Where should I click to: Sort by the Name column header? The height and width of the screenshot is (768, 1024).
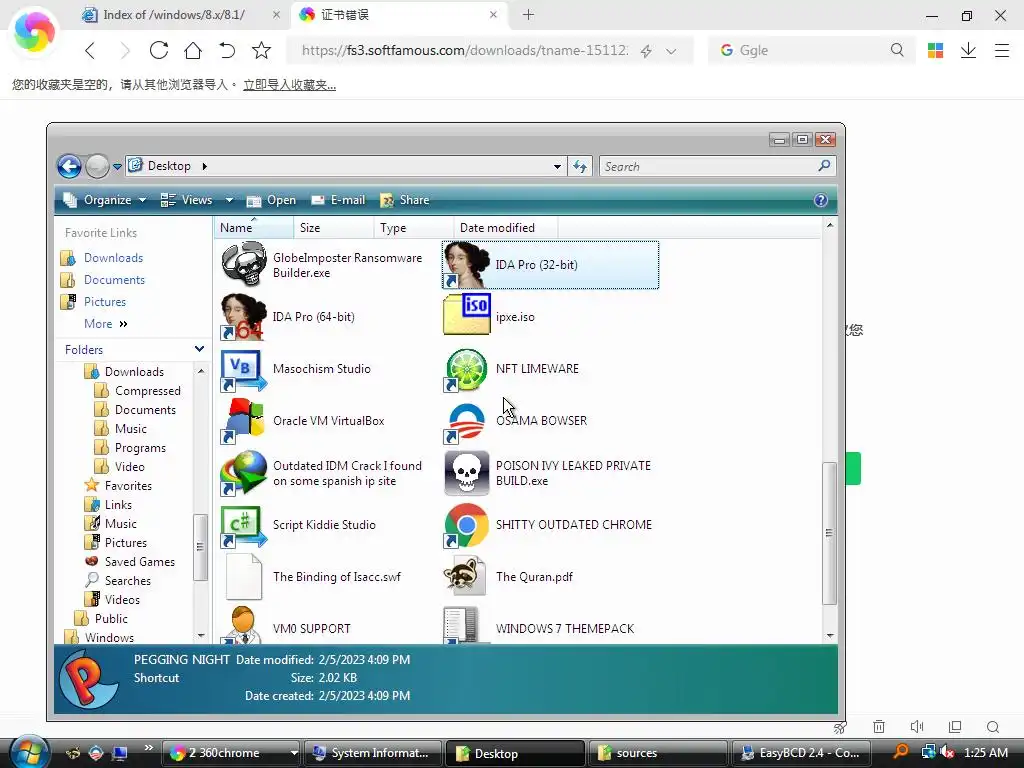(253, 228)
